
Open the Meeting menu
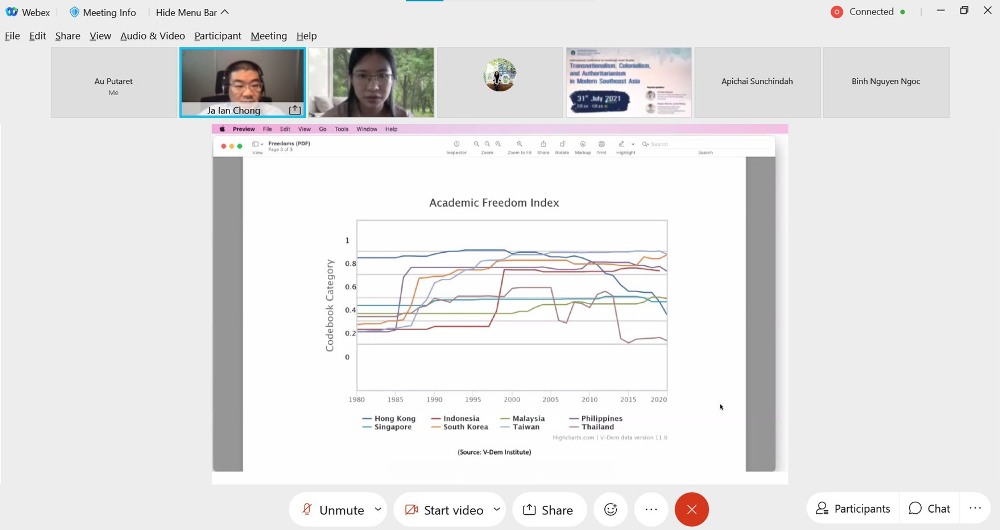point(268,36)
